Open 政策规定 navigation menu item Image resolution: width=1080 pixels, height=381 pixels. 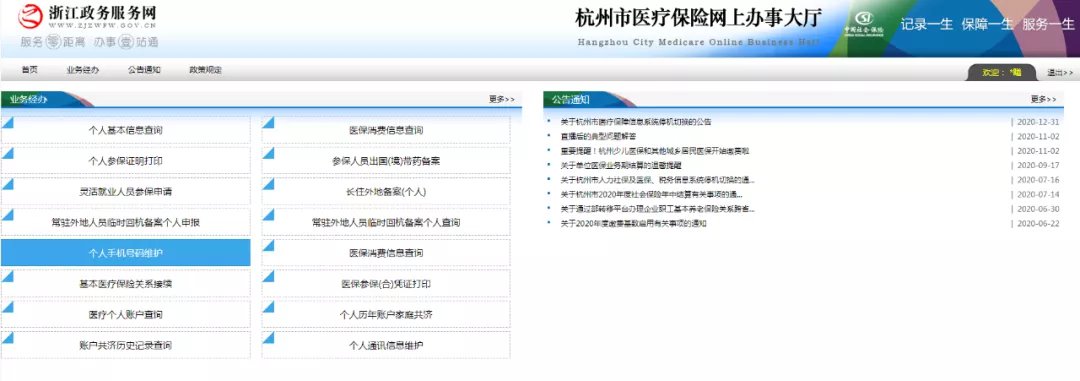point(205,70)
